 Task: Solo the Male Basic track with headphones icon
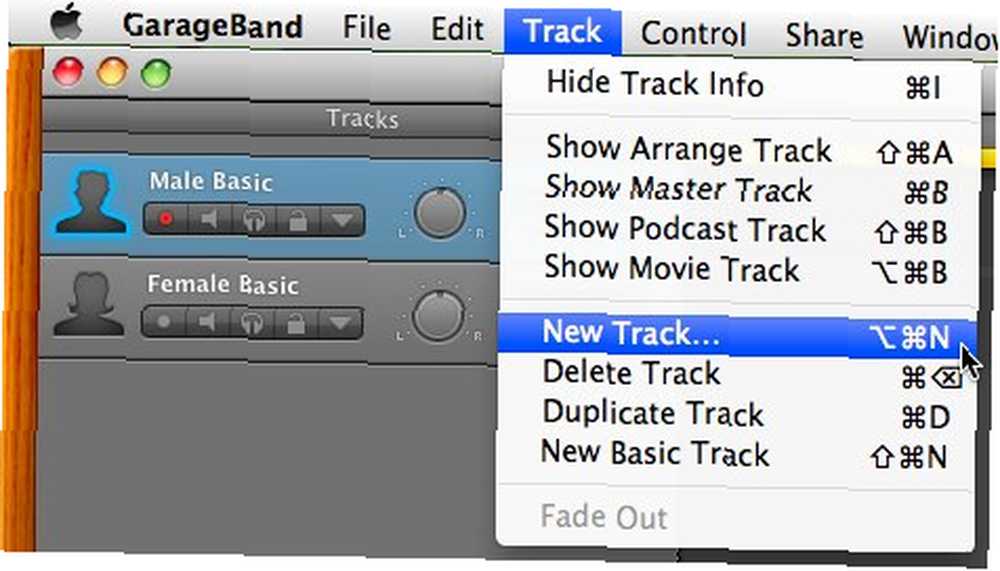point(253,220)
